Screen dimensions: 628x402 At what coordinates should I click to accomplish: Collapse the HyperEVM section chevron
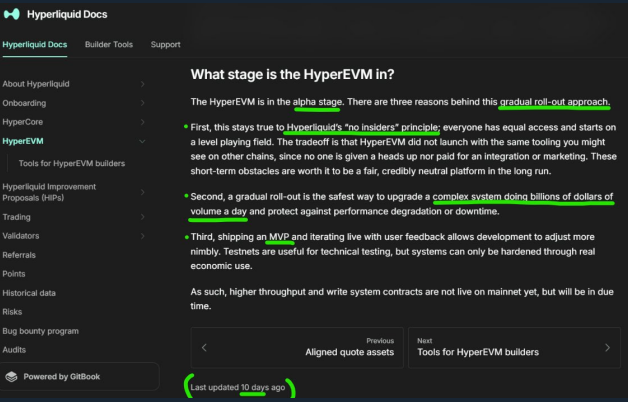click(142, 141)
